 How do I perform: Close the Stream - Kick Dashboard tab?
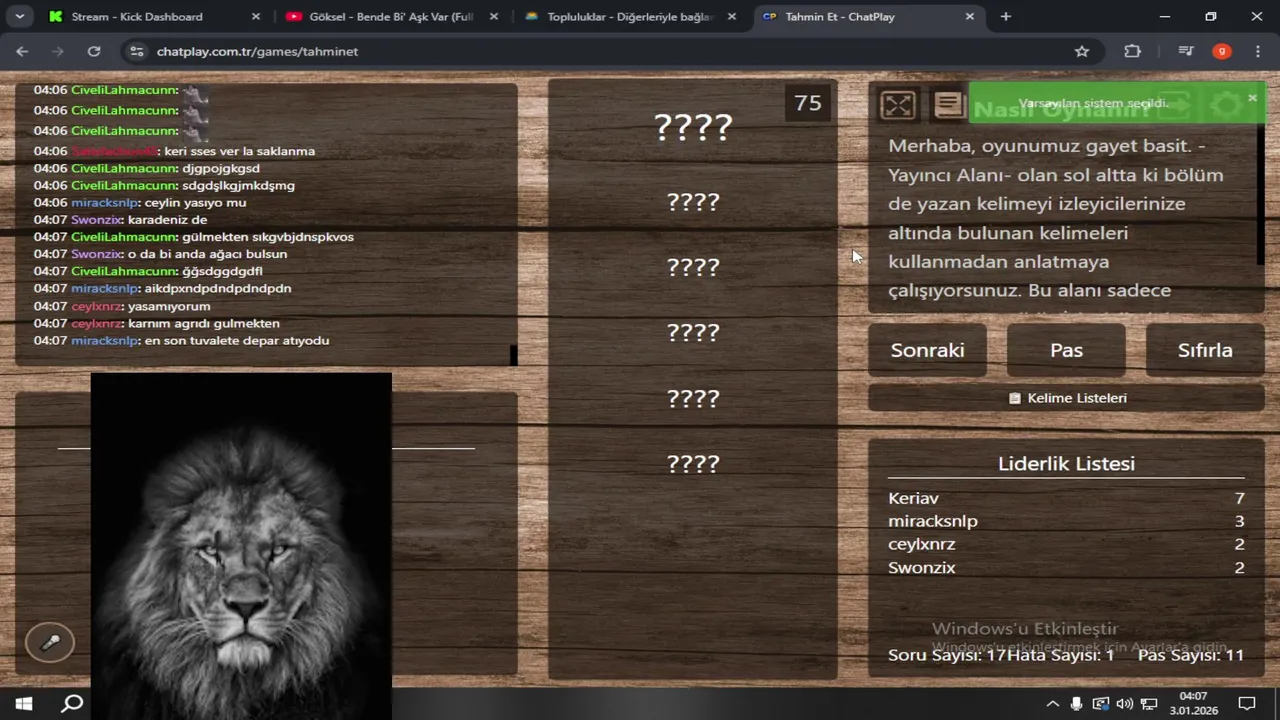tap(255, 16)
